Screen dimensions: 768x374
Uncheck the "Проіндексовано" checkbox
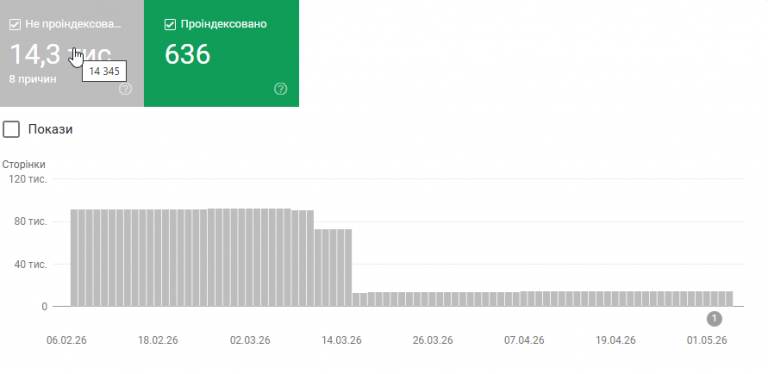(x=170, y=24)
